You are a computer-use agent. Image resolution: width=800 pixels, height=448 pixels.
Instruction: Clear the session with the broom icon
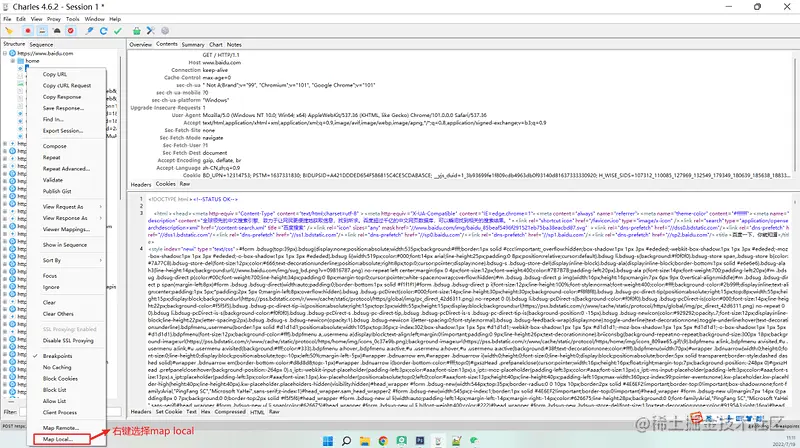9,31
